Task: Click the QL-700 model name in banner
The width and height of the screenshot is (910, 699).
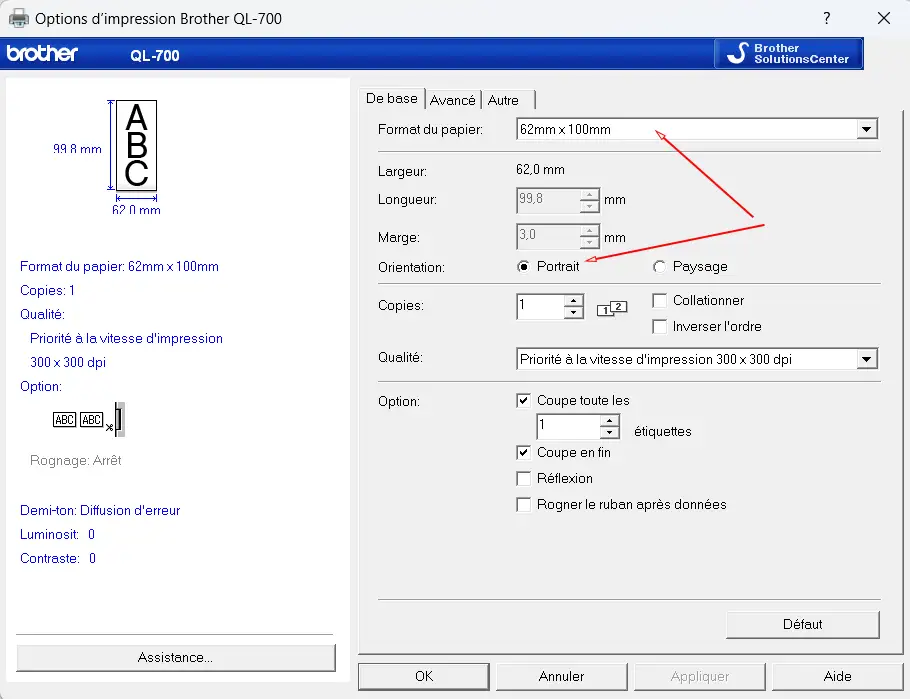Action: tap(155, 56)
